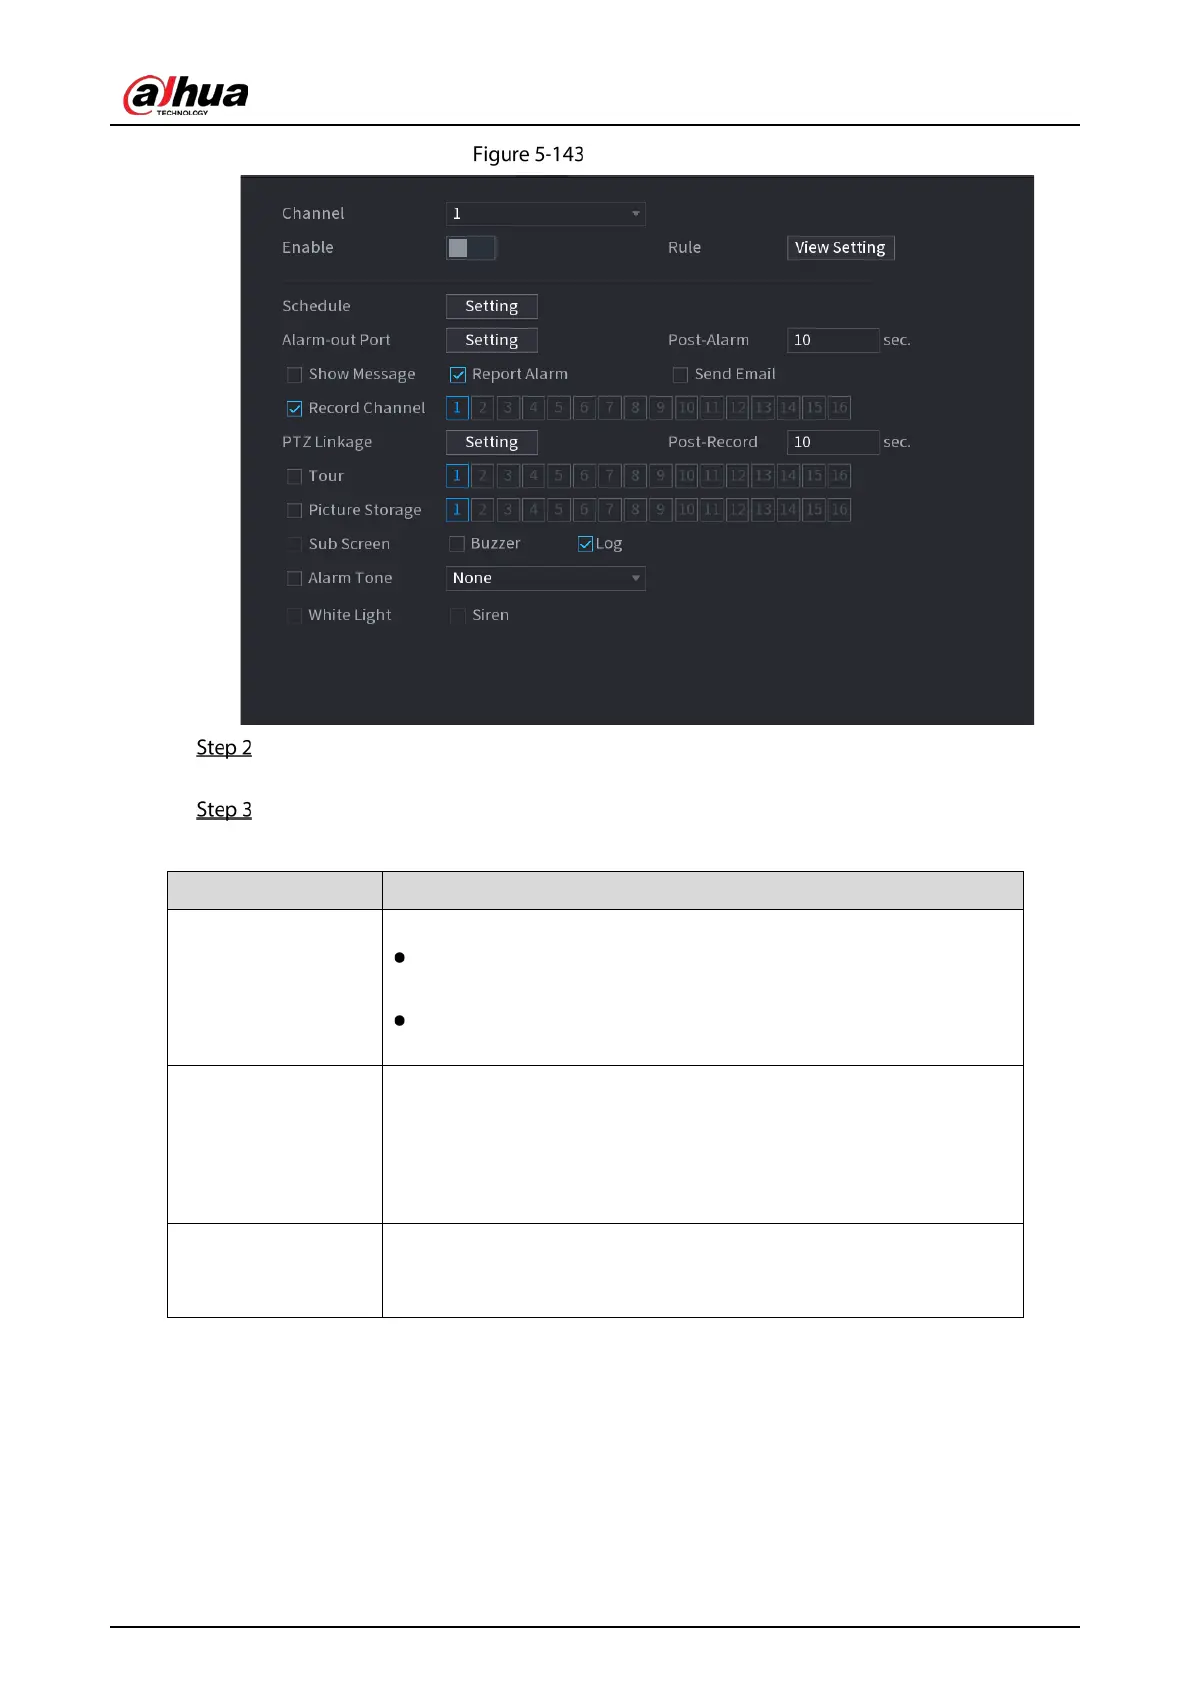Select channel 9 in Picture Storage row
Viewport: 1191px width, 1684px height.
coord(661,510)
